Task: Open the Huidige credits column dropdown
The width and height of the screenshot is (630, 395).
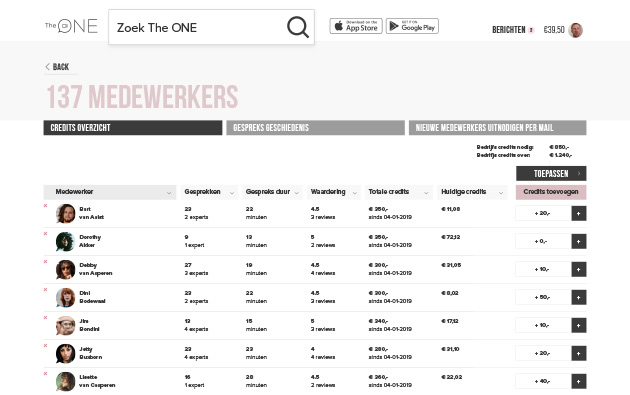Action: point(501,193)
